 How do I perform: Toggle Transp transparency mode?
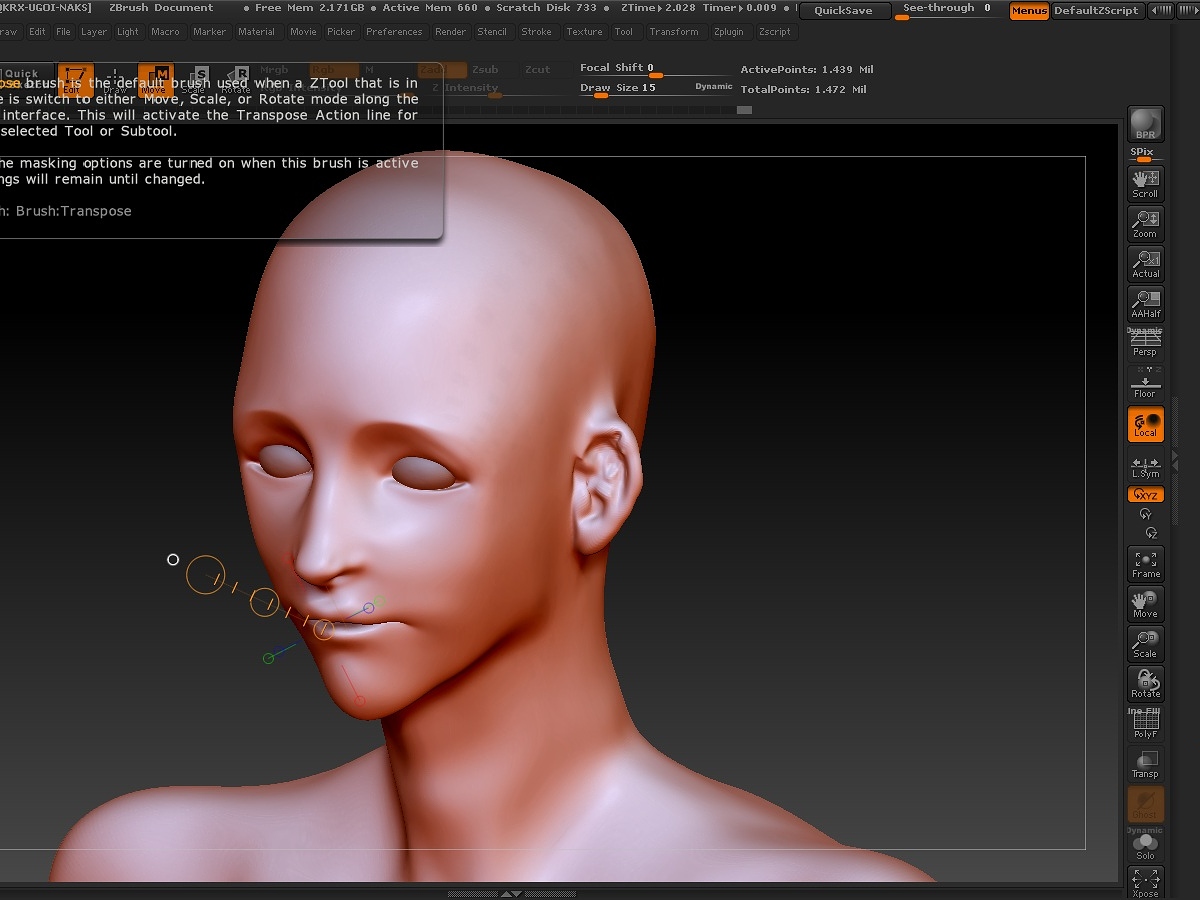click(1145, 764)
